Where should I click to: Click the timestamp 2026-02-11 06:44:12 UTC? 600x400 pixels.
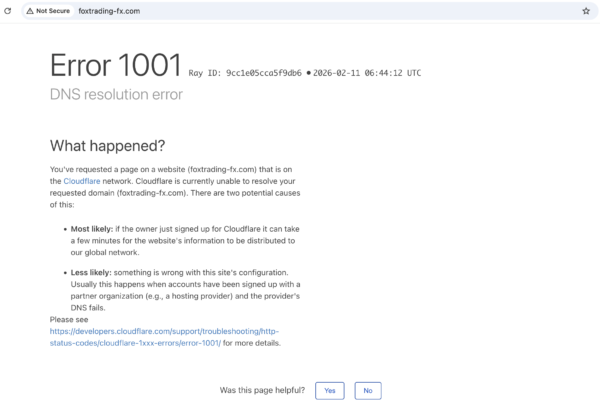[x=367, y=73]
